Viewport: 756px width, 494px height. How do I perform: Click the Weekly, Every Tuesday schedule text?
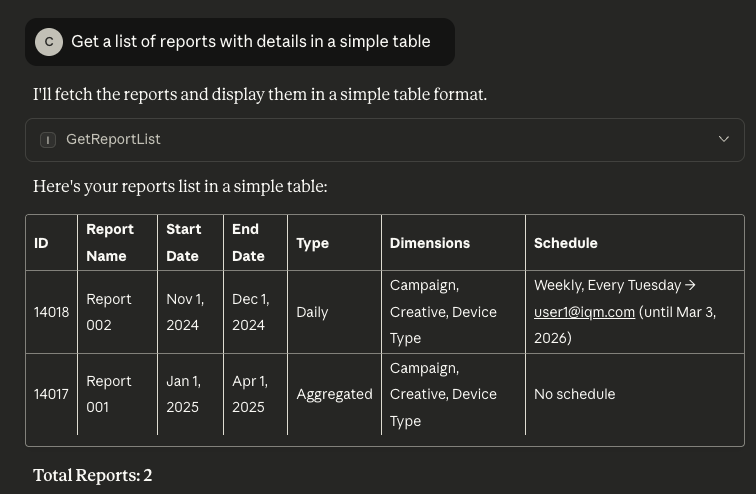pos(607,285)
